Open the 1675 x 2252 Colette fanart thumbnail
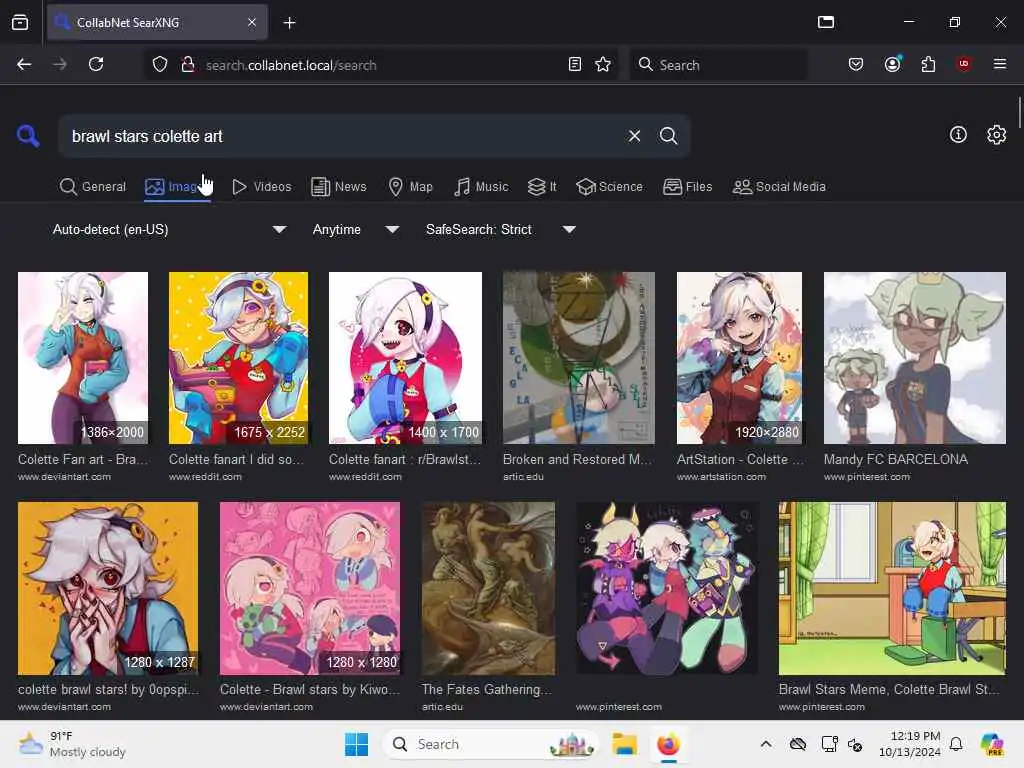 pos(238,358)
